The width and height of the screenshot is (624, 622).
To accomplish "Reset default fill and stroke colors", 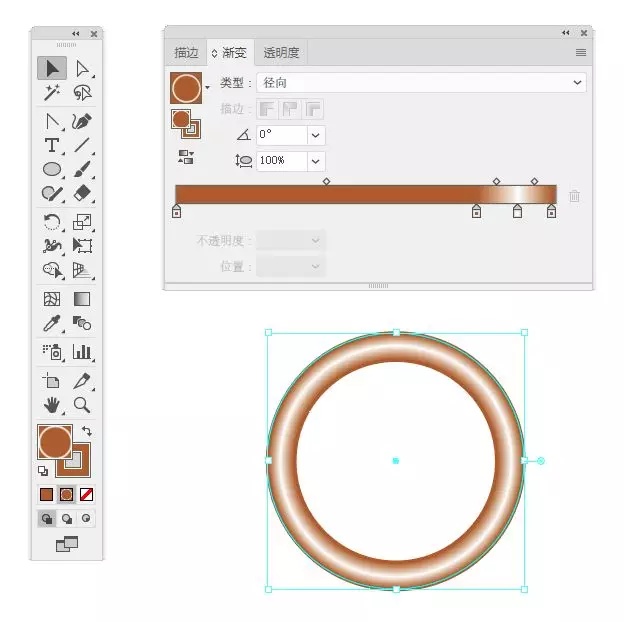I will (43, 471).
